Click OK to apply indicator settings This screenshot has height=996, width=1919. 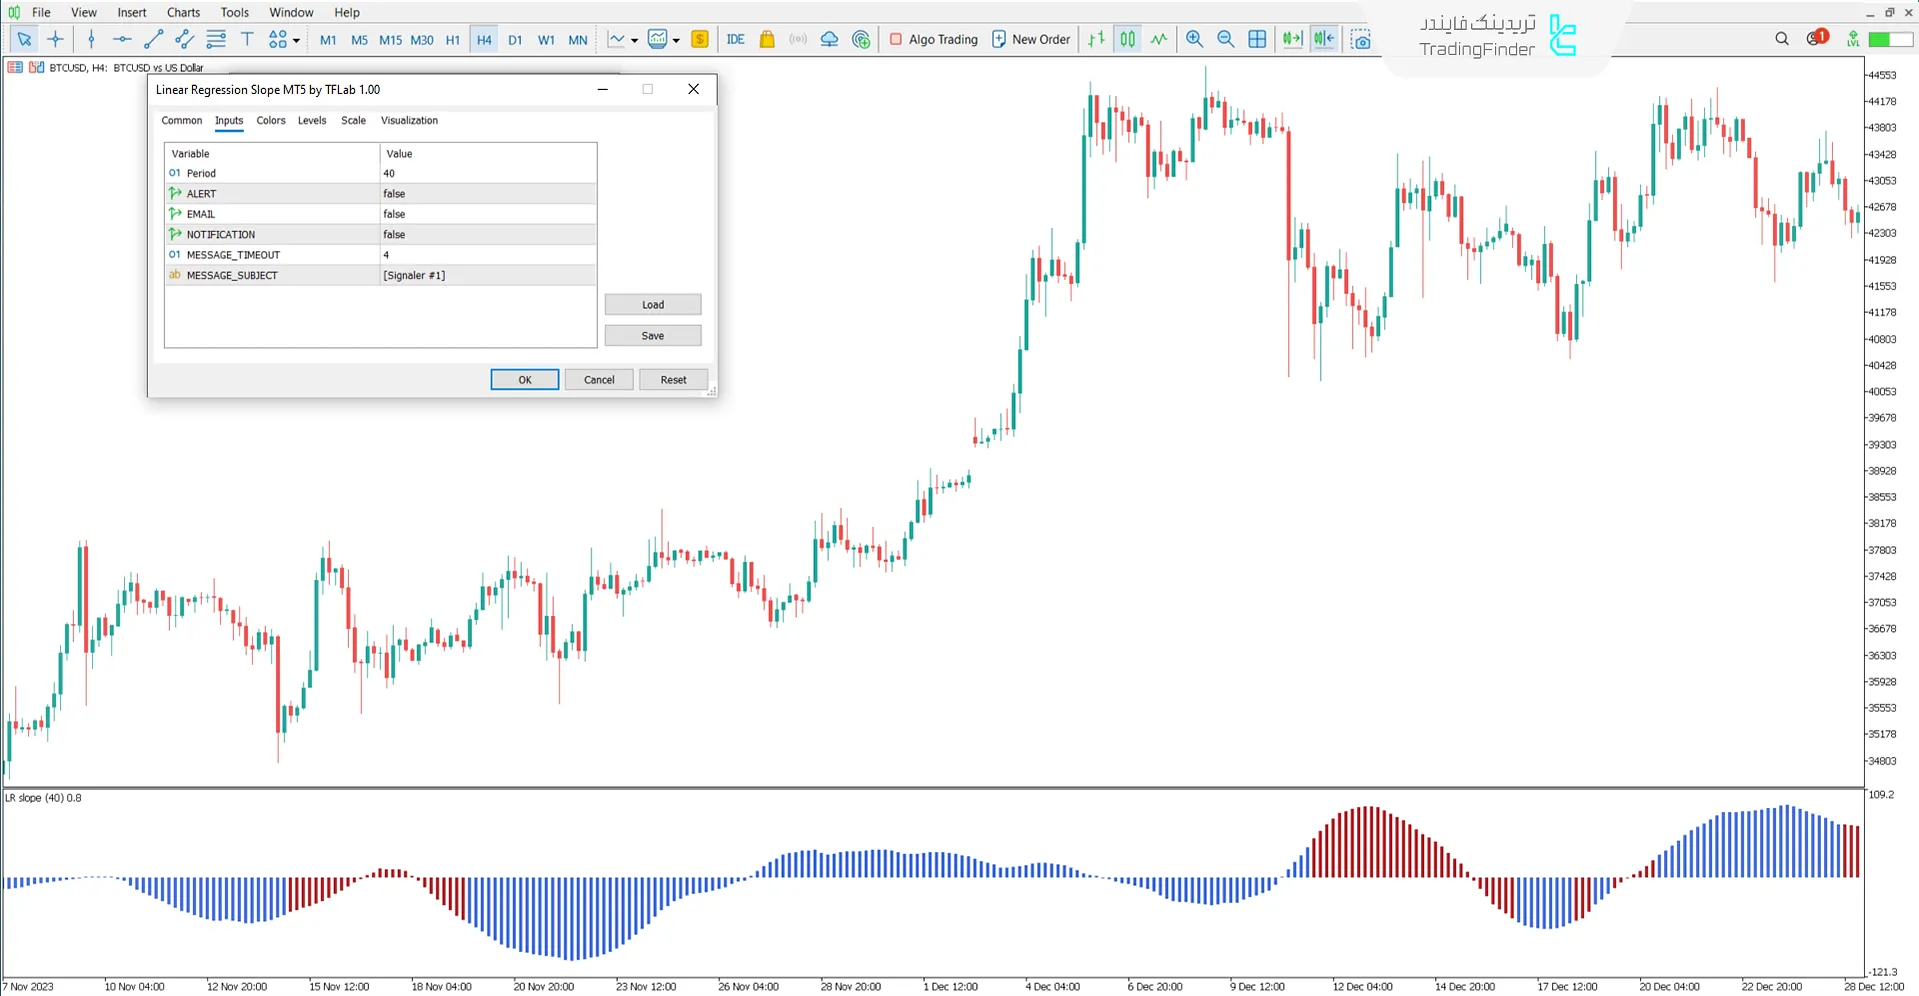click(x=524, y=379)
